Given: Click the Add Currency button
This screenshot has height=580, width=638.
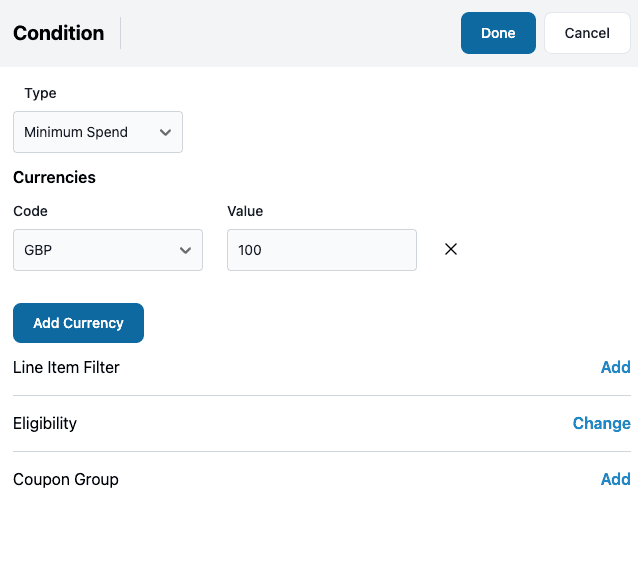Looking at the screenshot, I should 78,323.
